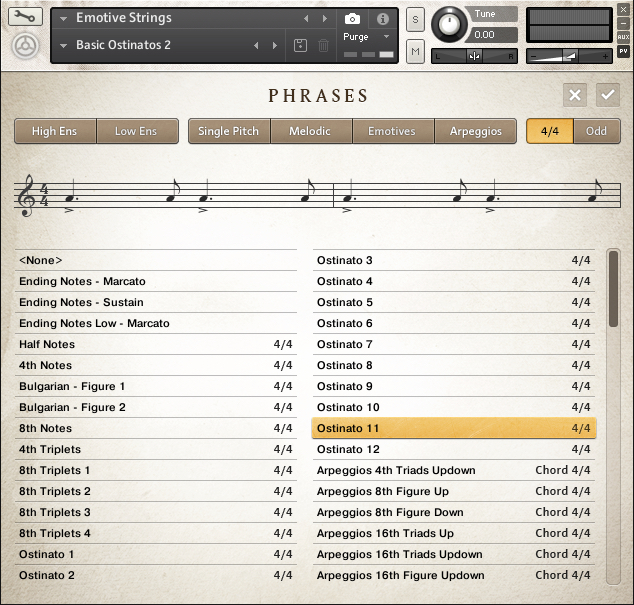
Task: Select the Half Notes phrase
Action: [x=156, y=344]
